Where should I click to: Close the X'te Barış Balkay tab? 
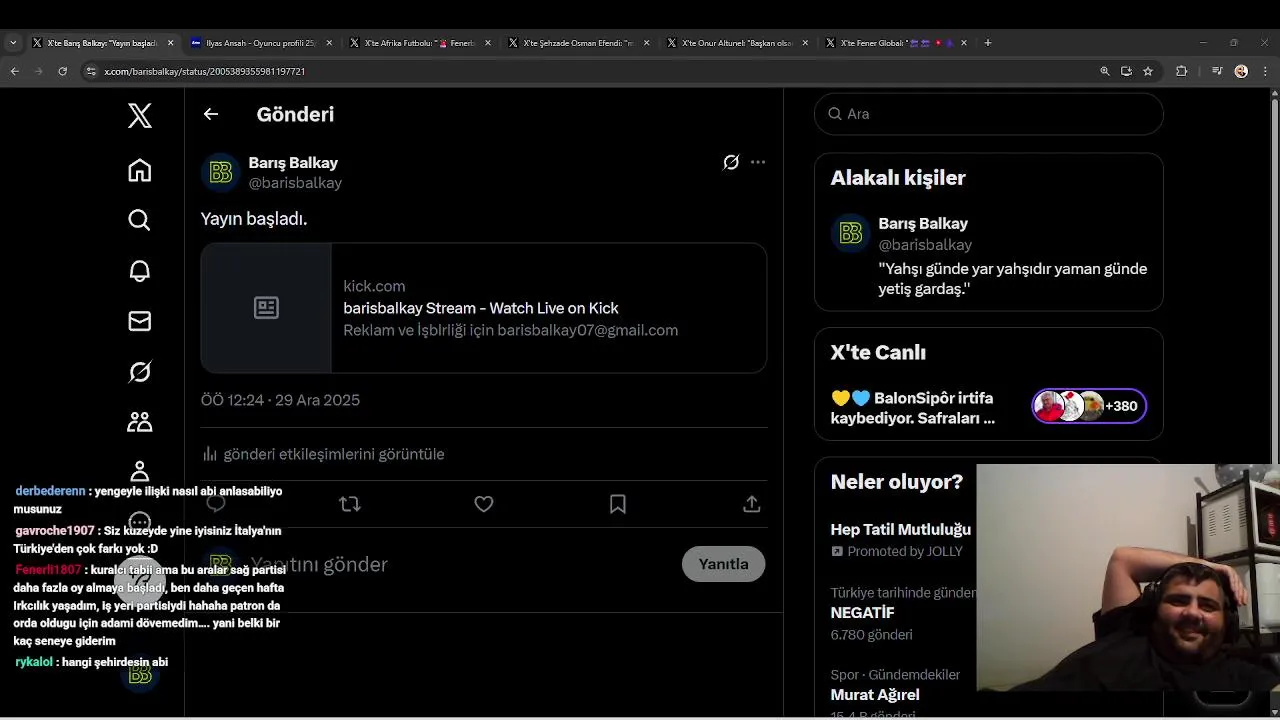pos(170,43)
